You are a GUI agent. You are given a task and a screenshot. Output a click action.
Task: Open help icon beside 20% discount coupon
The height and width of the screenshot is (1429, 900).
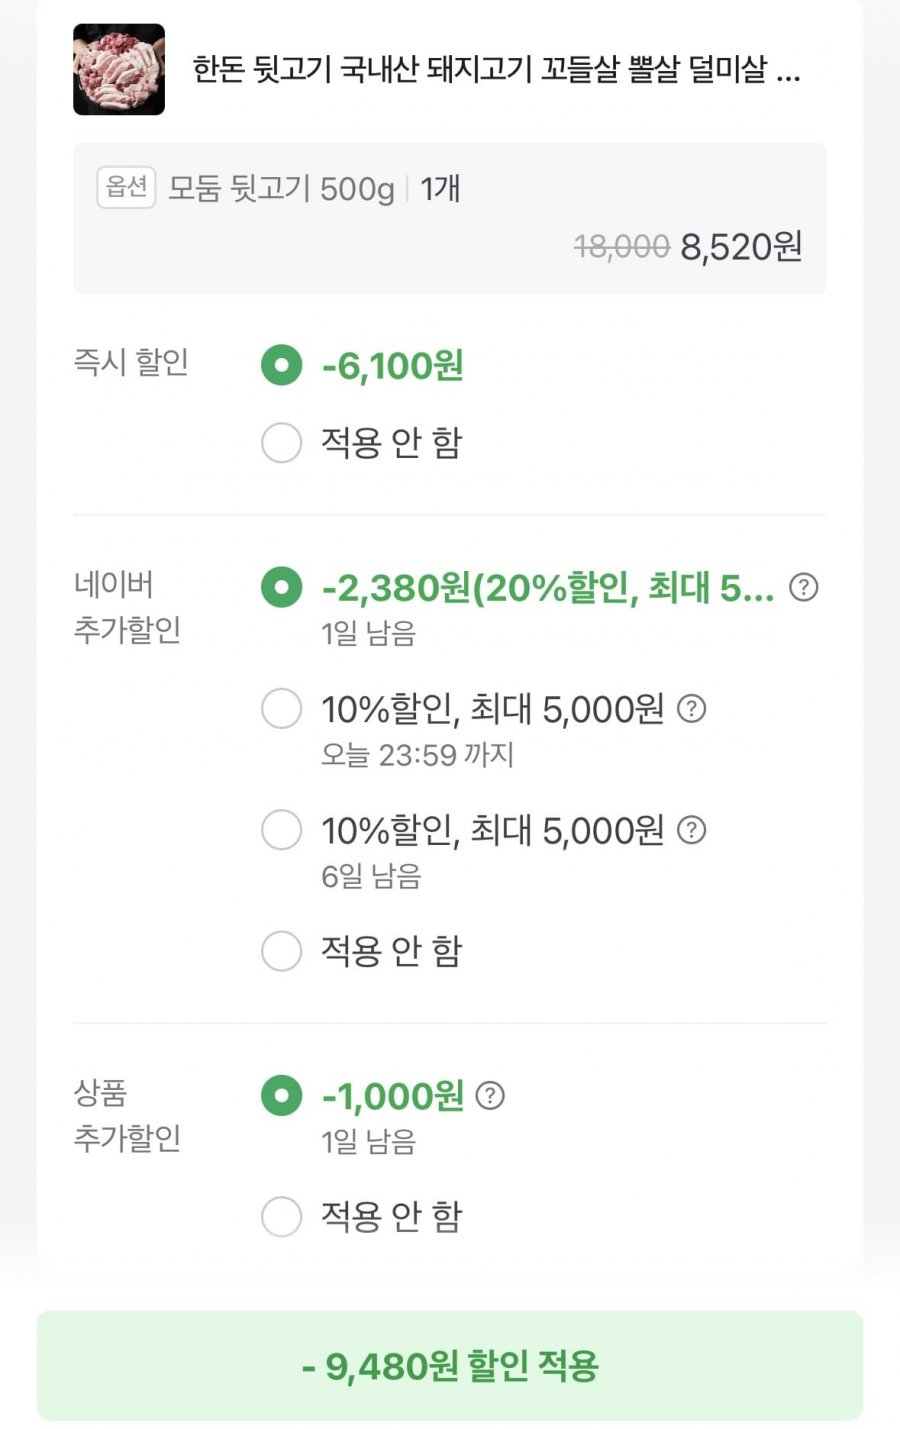pos(803,587)
